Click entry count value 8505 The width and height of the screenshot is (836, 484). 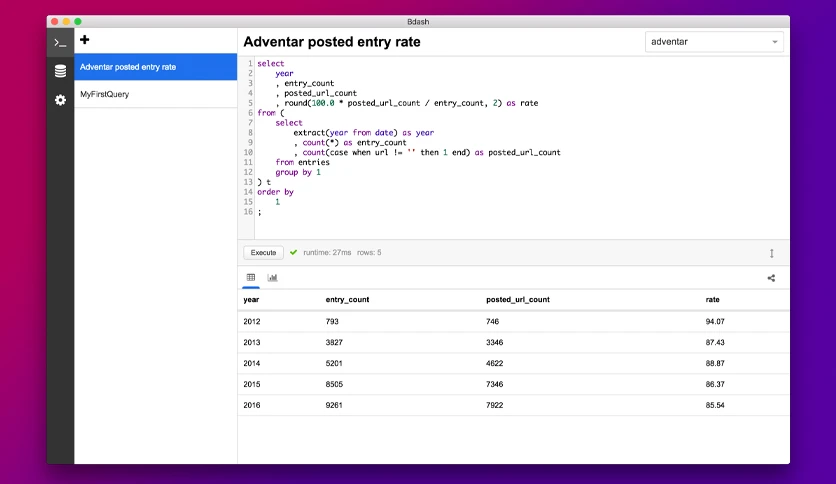pos(334,384)
